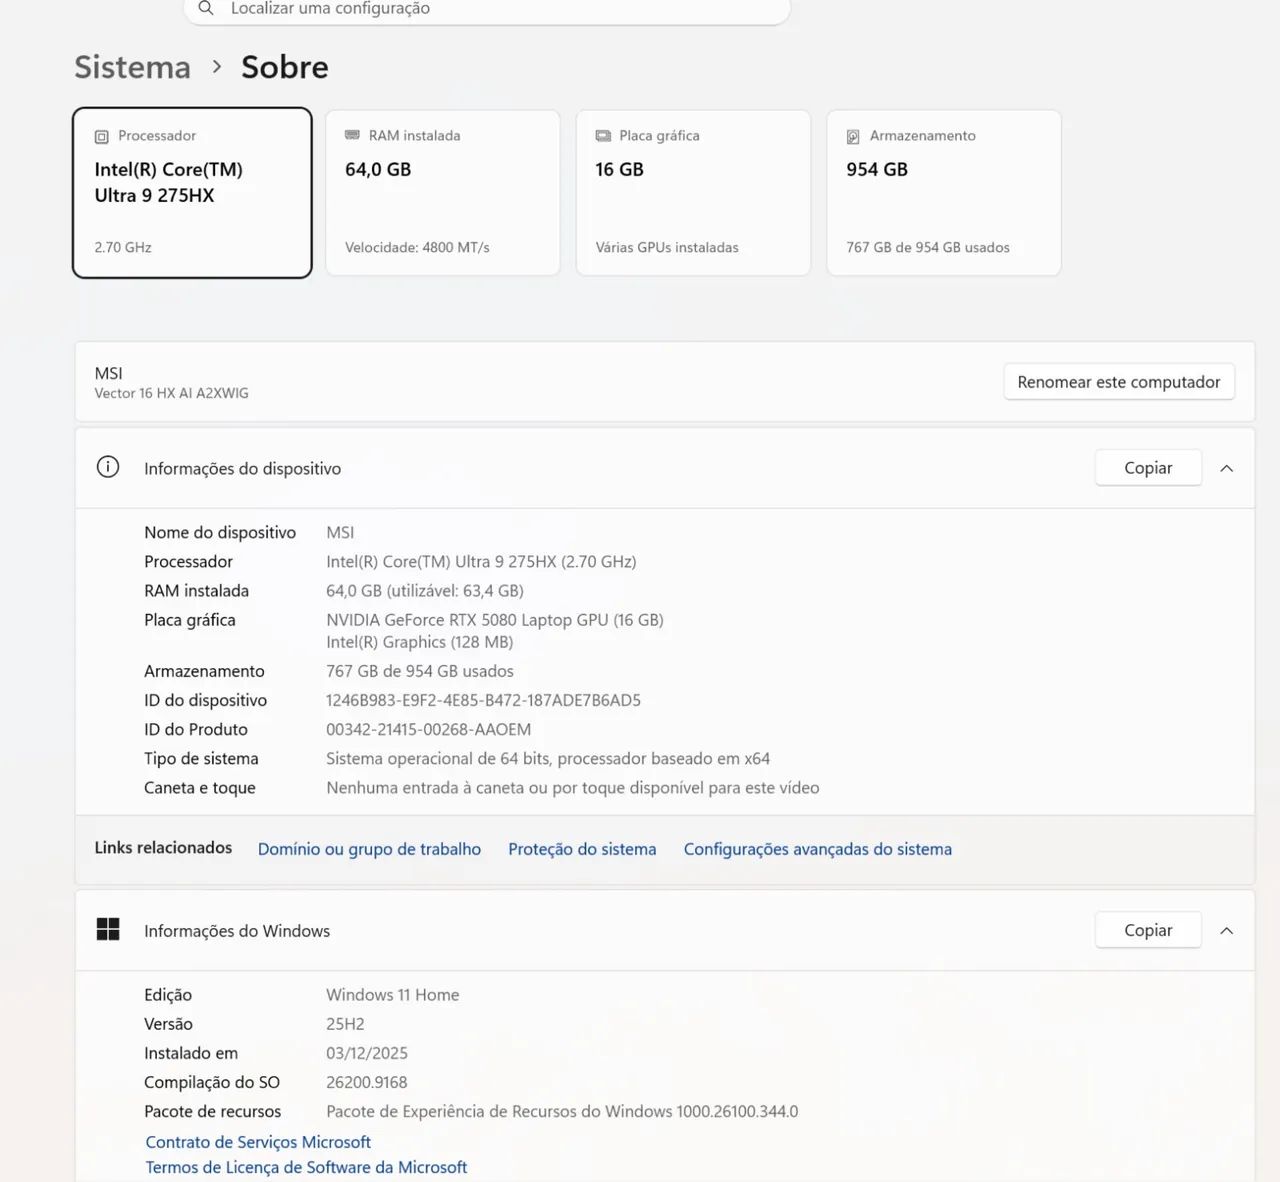
Task: Open Configurações avançadas do sistema link
Action: click(x=818, y=849)
